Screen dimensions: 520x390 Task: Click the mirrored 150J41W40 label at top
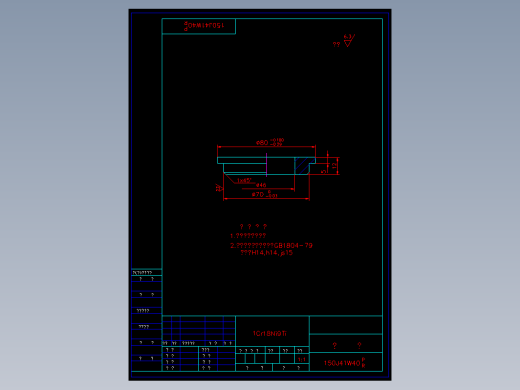click(204, 25)
